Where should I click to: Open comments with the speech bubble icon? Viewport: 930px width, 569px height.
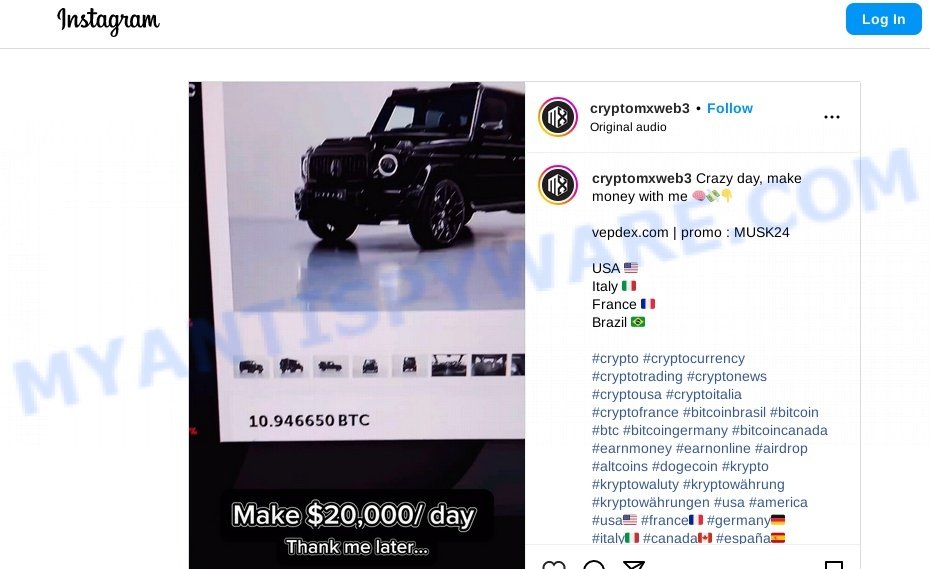(x=594, y=564)
